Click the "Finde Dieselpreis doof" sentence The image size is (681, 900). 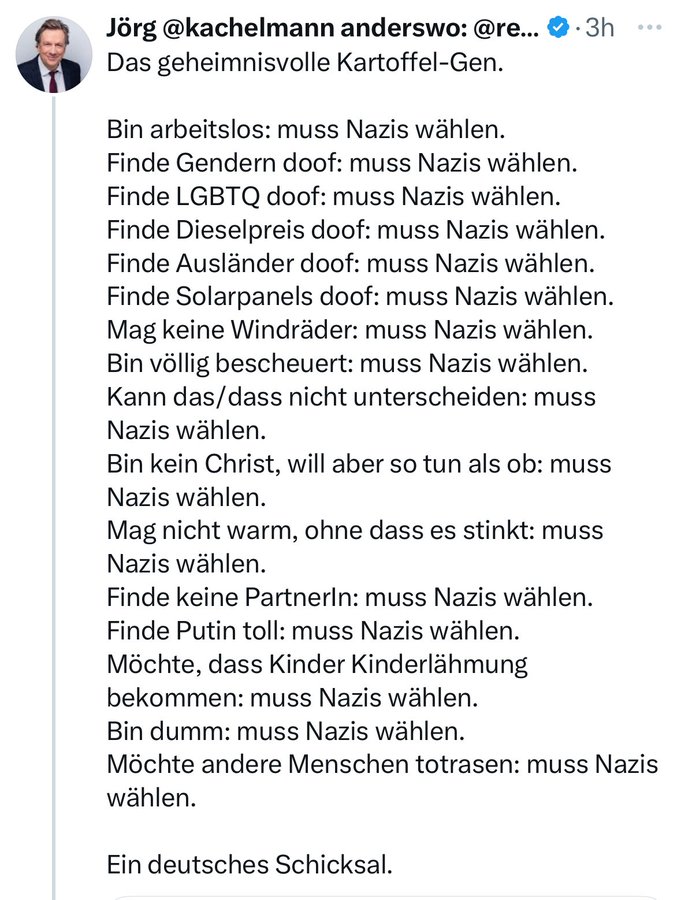(356, 230)
